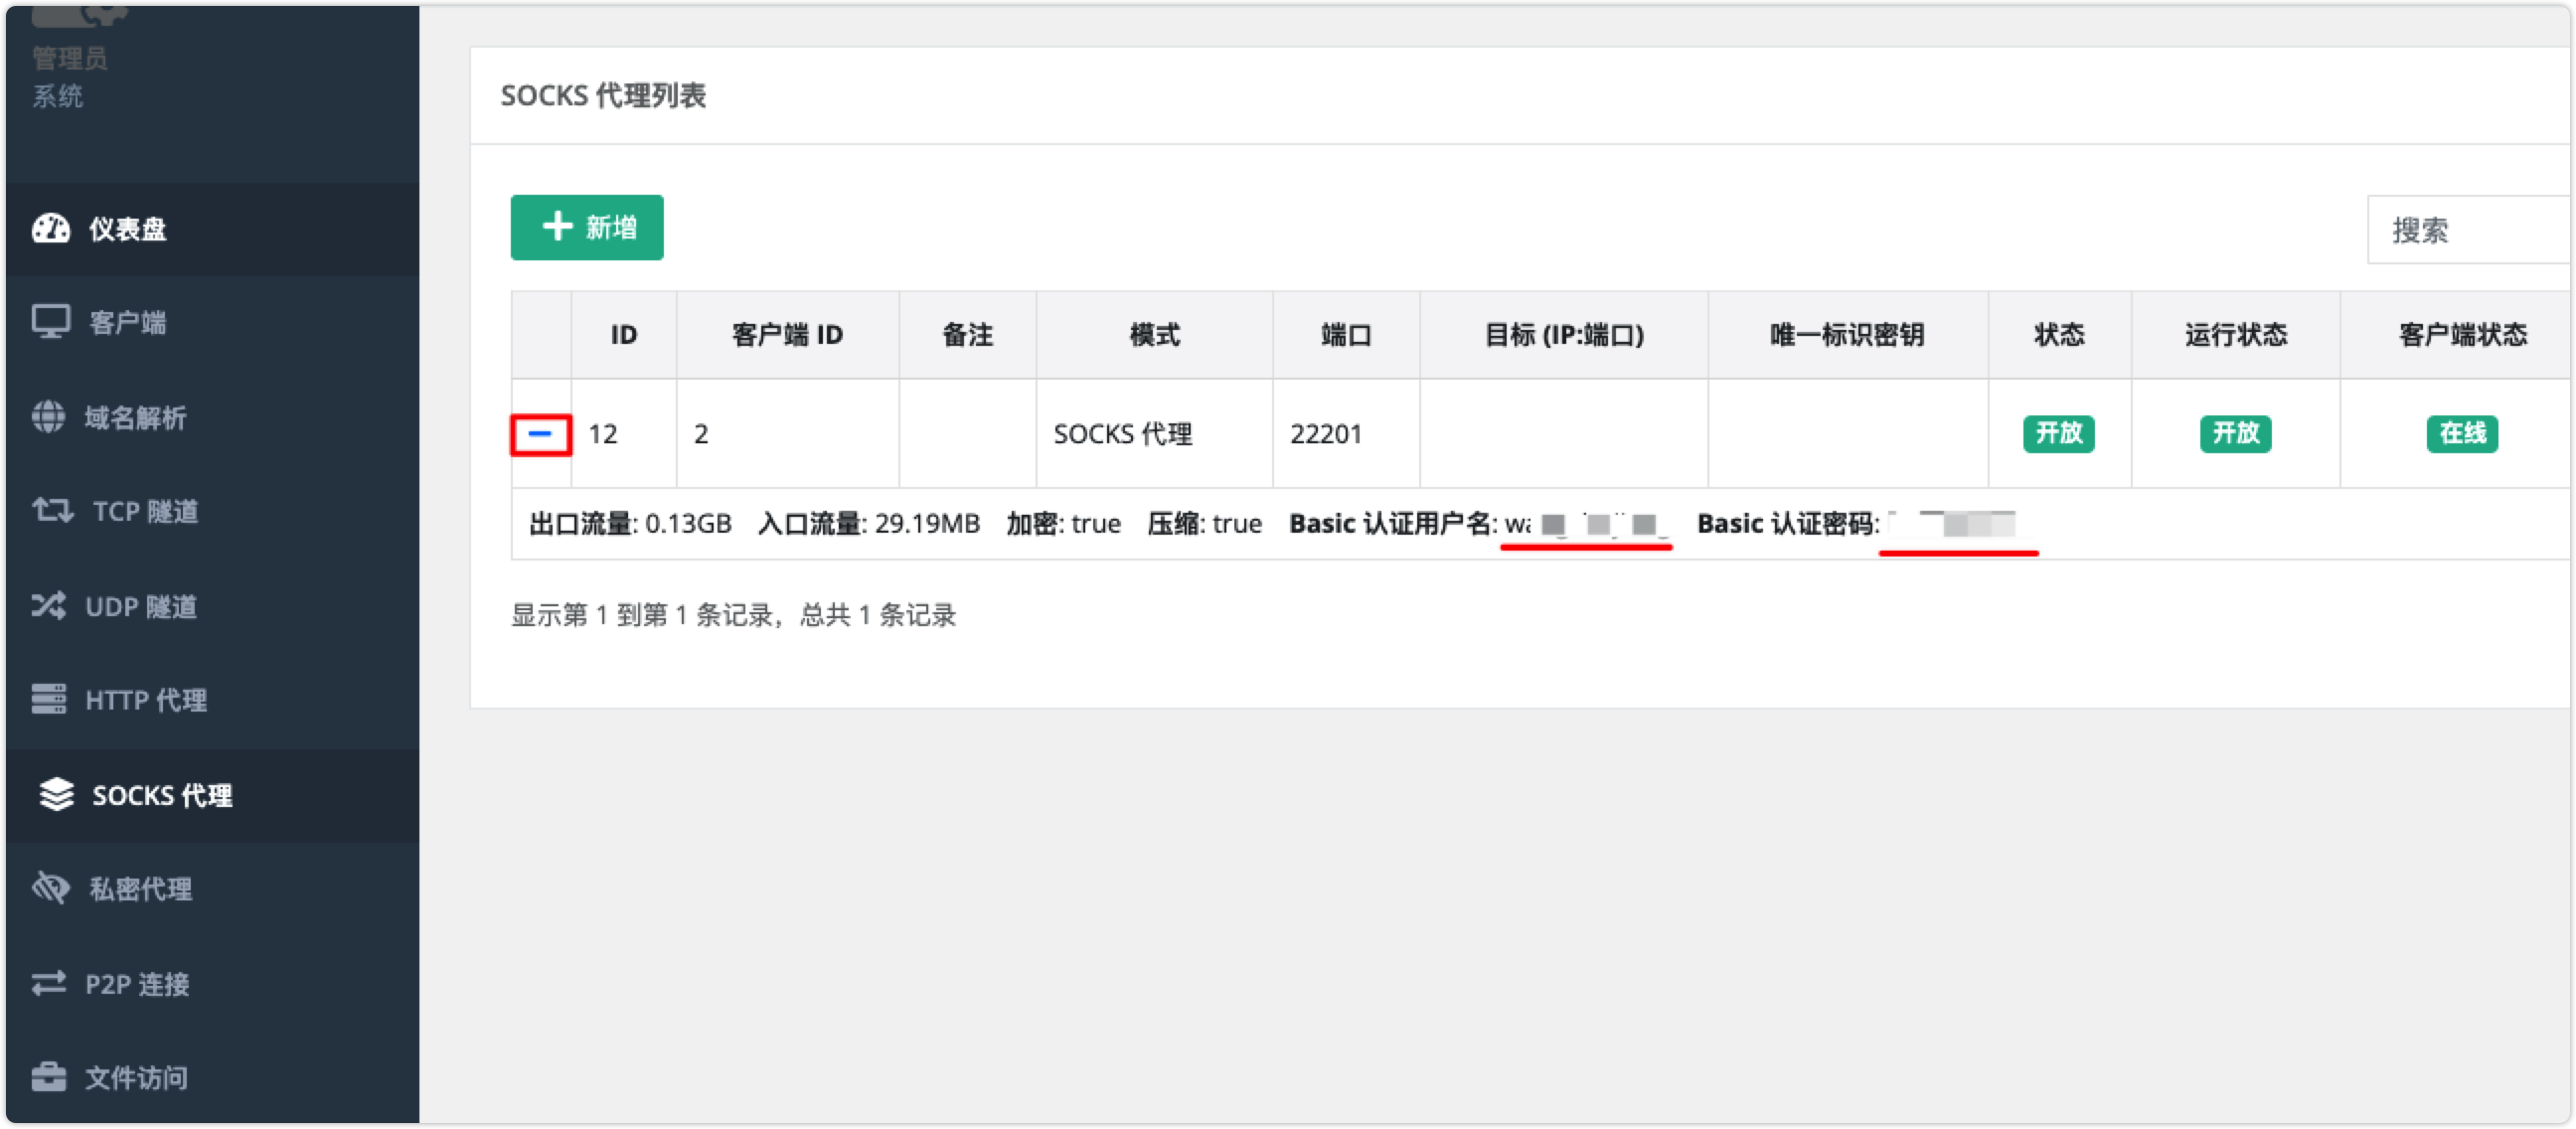2576x1129 pixels.
Task: Collapse row 12 details with minus
Action: [x=540, y=434]
